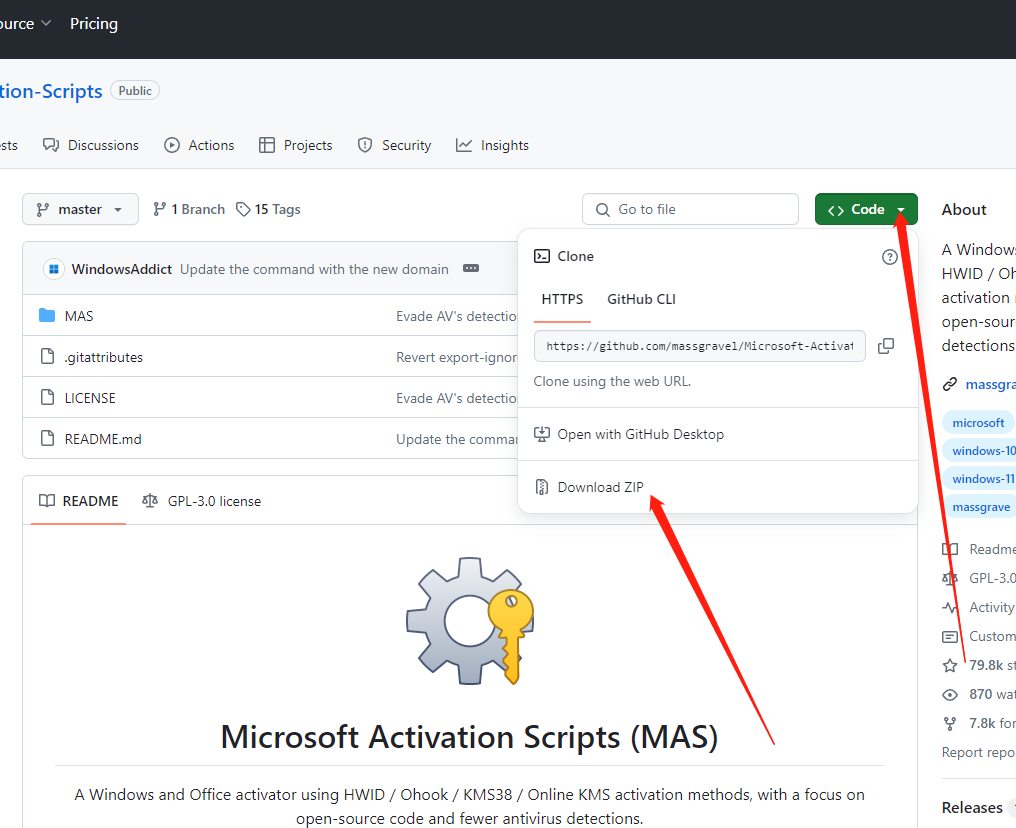Open commit message for MAS folder
The image size is (1016, 828).
click(x=457, y=316)
